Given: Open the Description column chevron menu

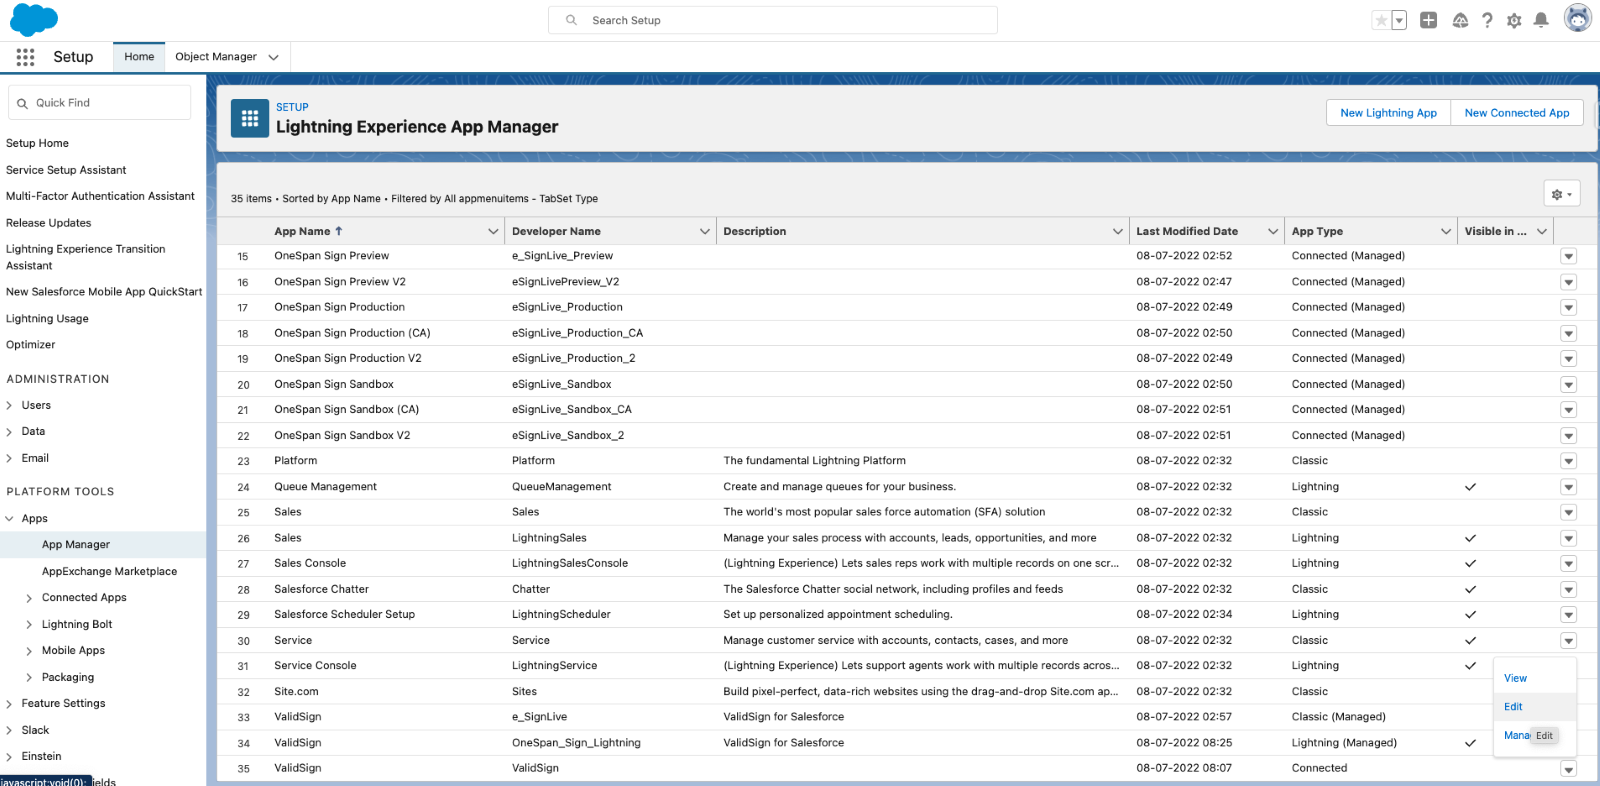Looking at the screenshot, I should click(1118, 231).
